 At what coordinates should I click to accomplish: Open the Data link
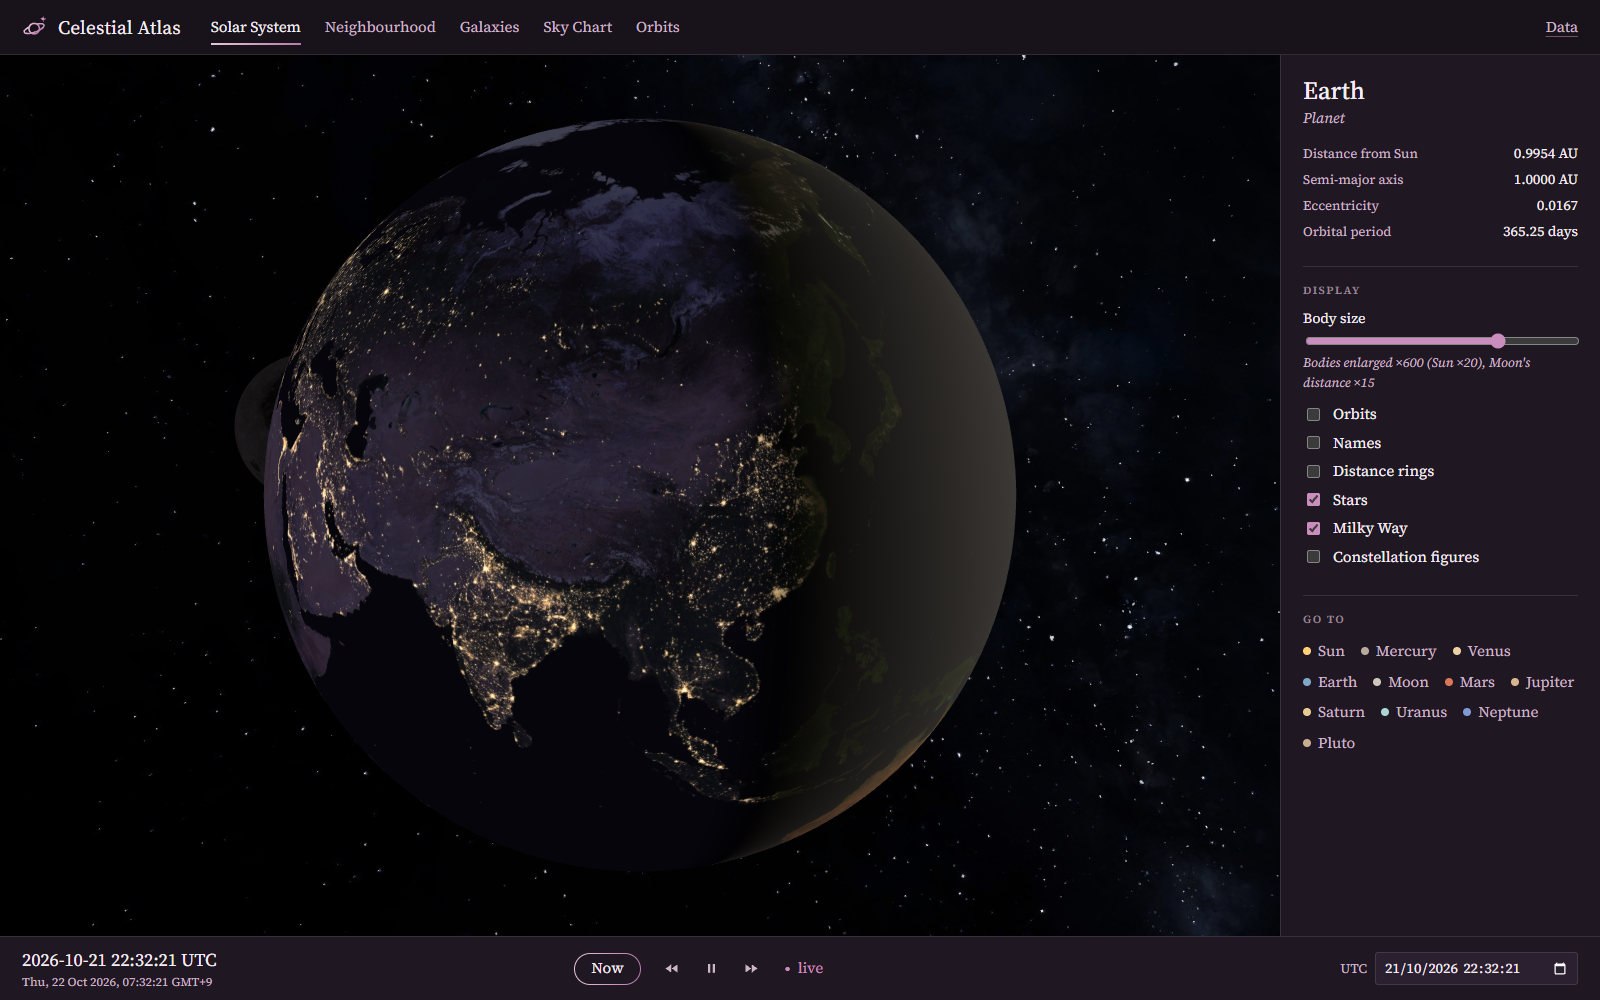(x=1561, y=27)
